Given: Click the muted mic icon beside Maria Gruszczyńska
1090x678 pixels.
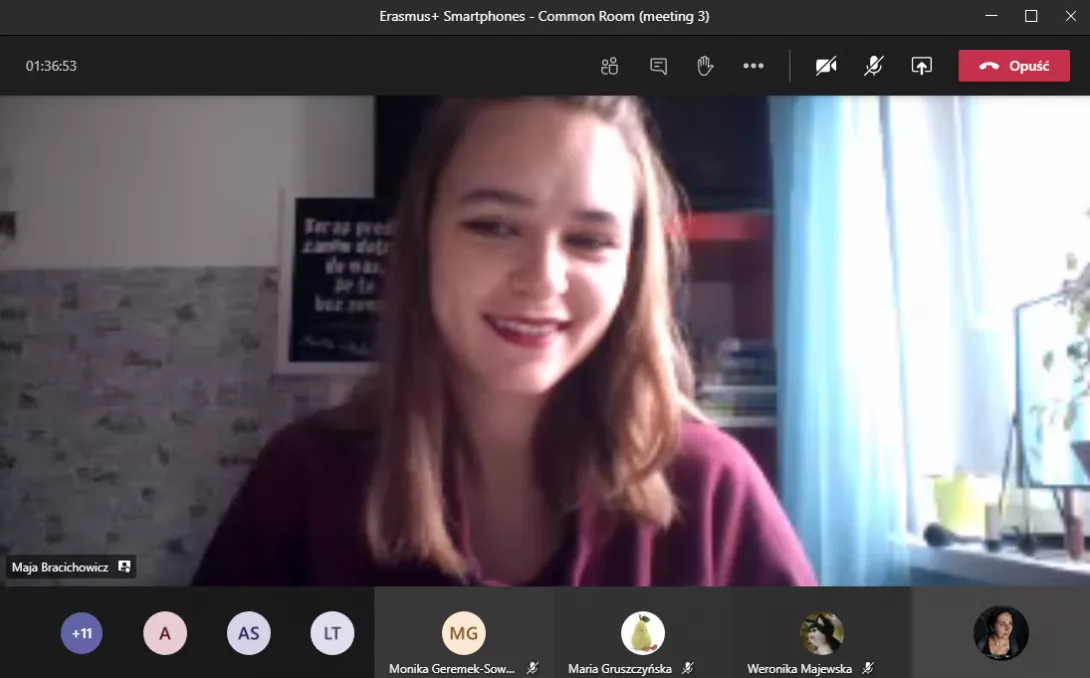Looking at the screenshot, I should [689, 668].
